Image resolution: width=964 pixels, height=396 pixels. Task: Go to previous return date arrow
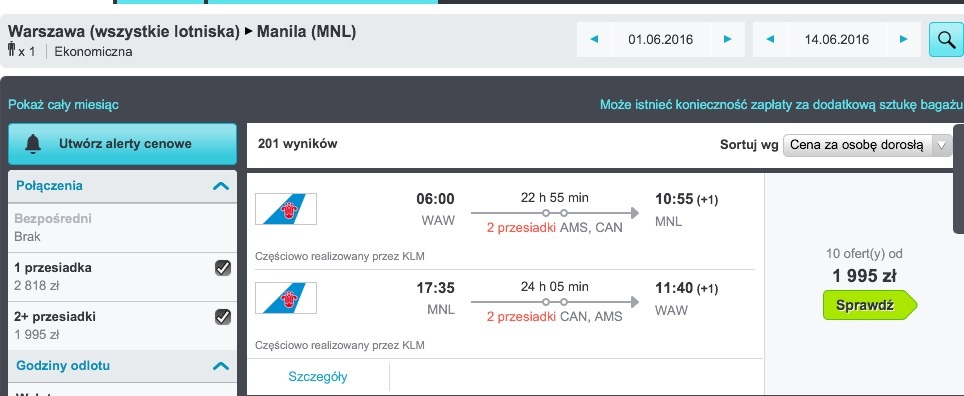[770, 39]
